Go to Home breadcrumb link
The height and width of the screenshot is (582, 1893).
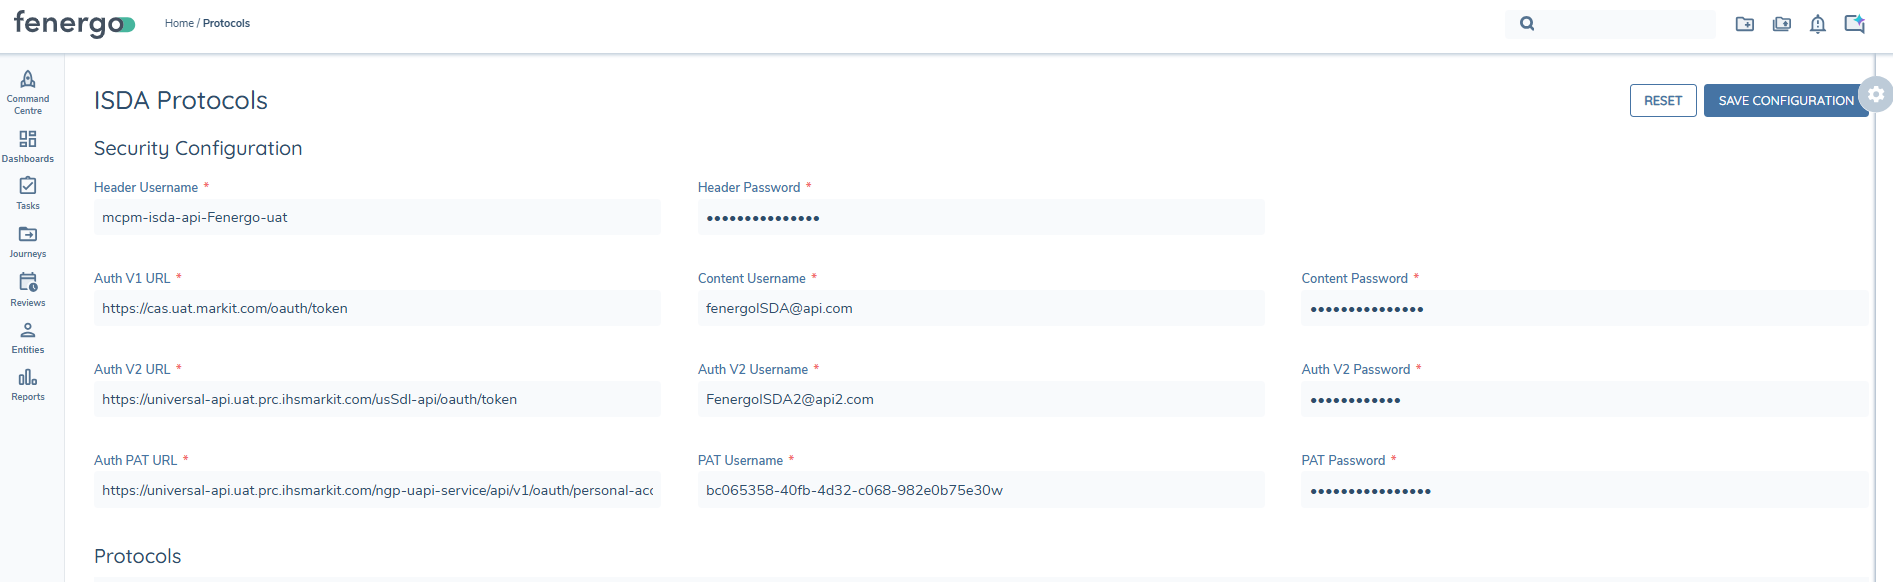(179, 23)
